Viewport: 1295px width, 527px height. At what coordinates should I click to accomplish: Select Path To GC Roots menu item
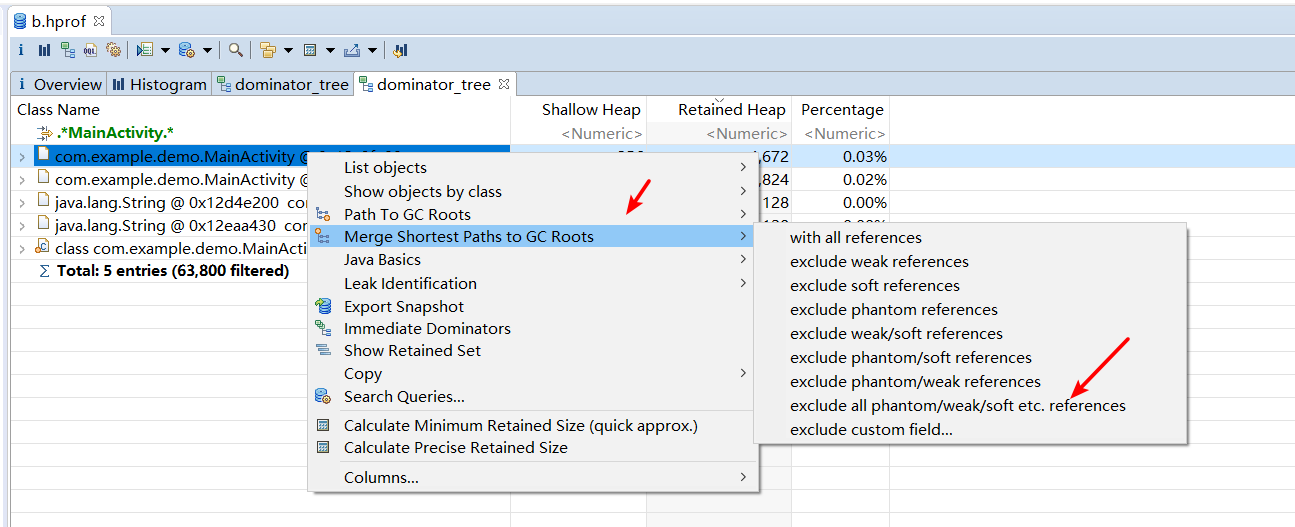tap(407, 215)
